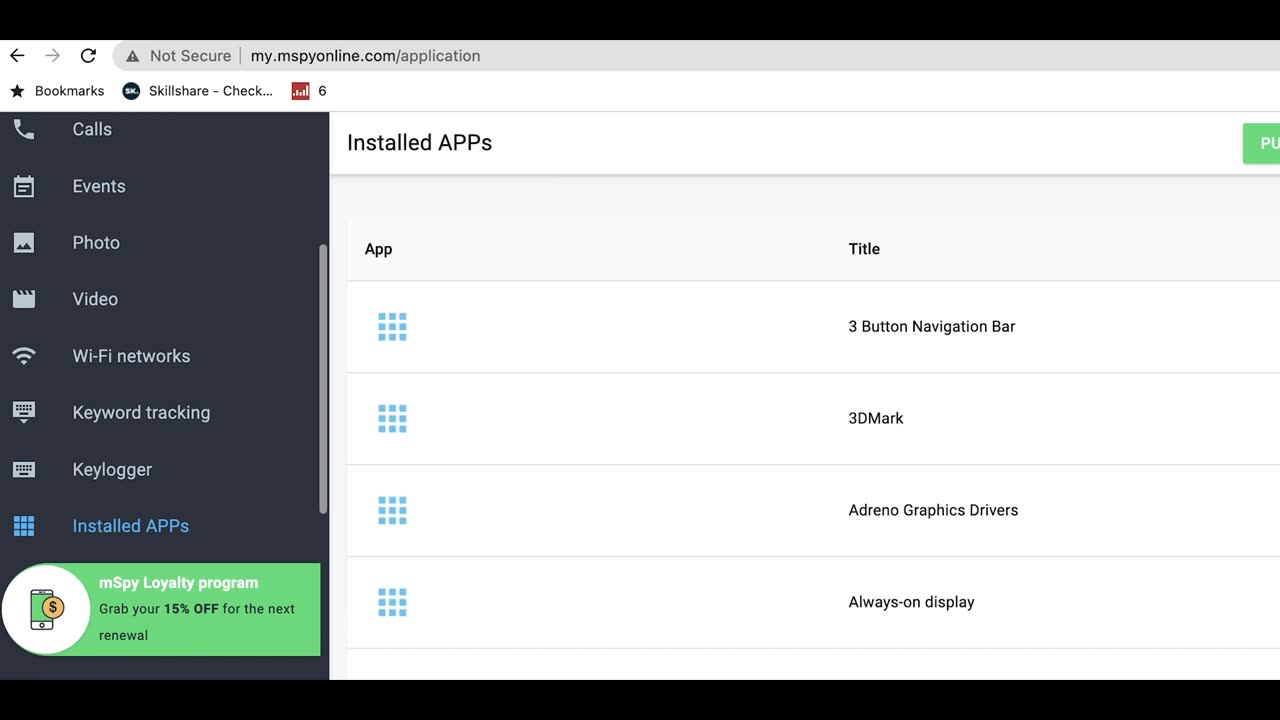Select the Always-on display title
The image size is (1280, 720).
click(x=911, y=603)
